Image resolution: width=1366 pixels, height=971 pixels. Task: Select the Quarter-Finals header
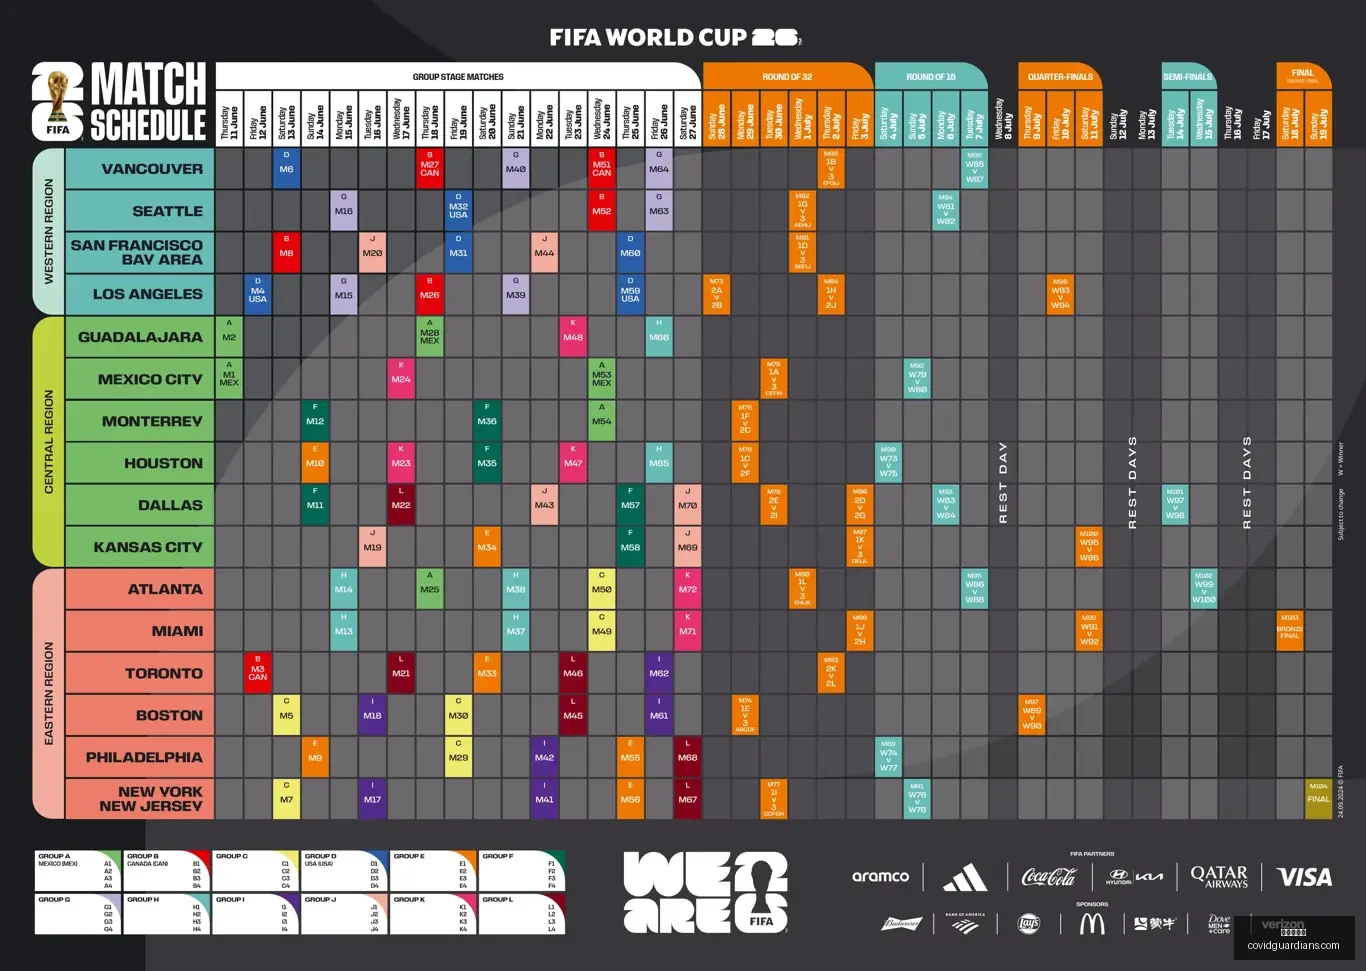(1060, 76)
